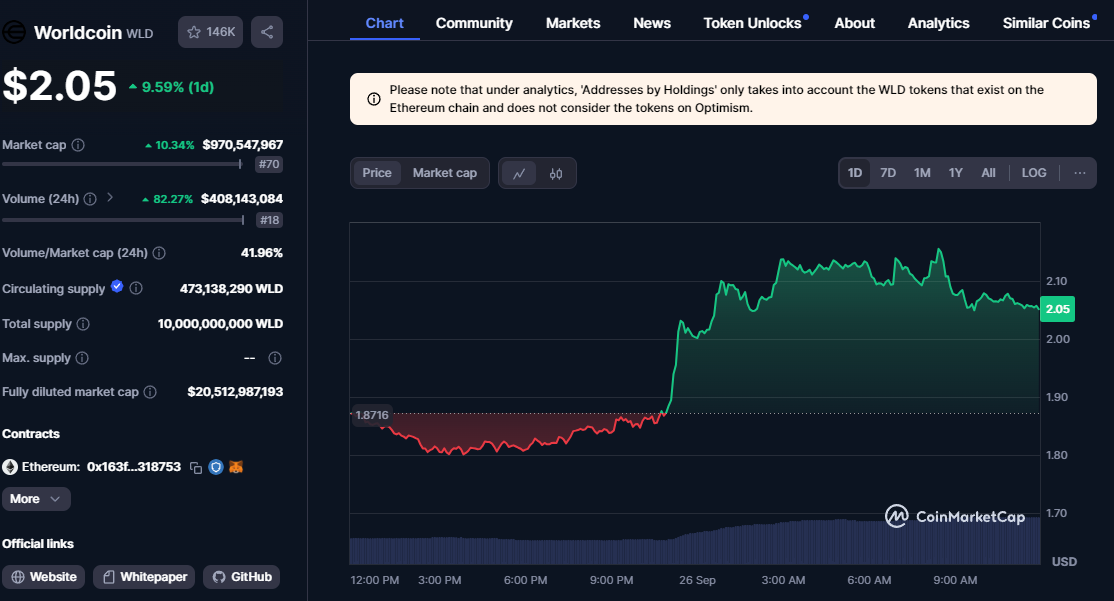Click the verified badge beside Circulating supply
1114x601 pixels.
(117, 286)
